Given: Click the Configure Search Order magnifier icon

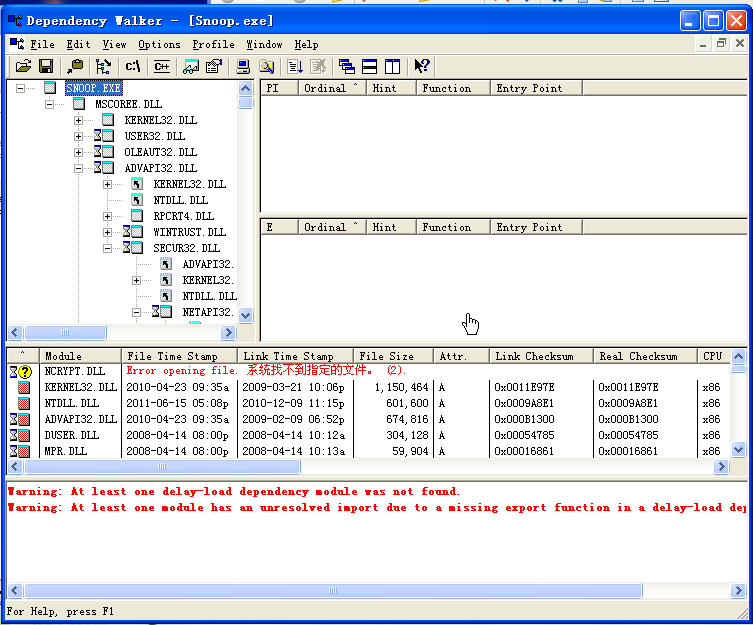Looking at the screenshot, I should tap(267, 66).
